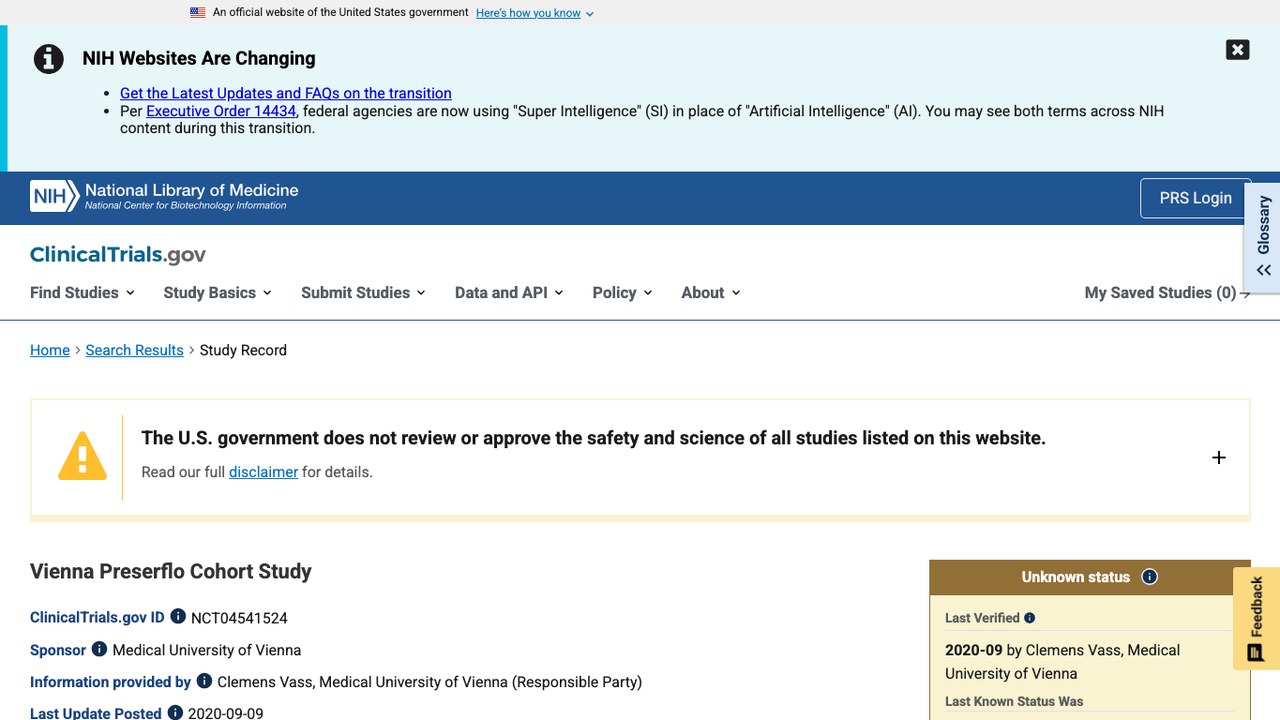1280x720 pixels.
Task: Click the Last Known Status Was label
Action: (1014, 701)
